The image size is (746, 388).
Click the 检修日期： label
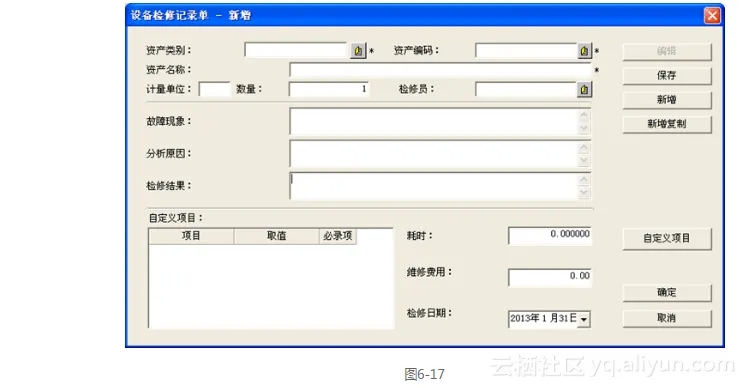pos(430,313)
